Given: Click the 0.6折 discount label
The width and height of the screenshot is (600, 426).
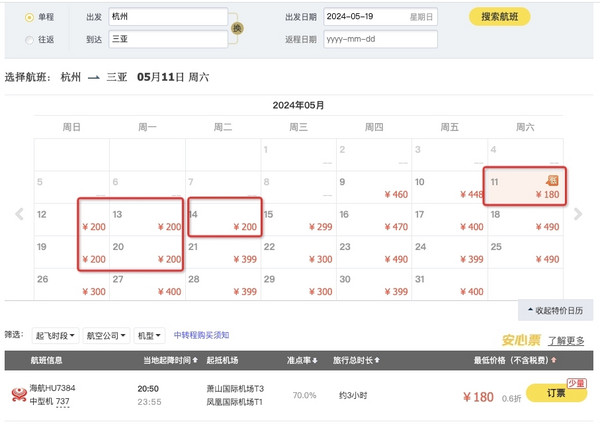Looking at the screenshot, I should tap(512, 399).
